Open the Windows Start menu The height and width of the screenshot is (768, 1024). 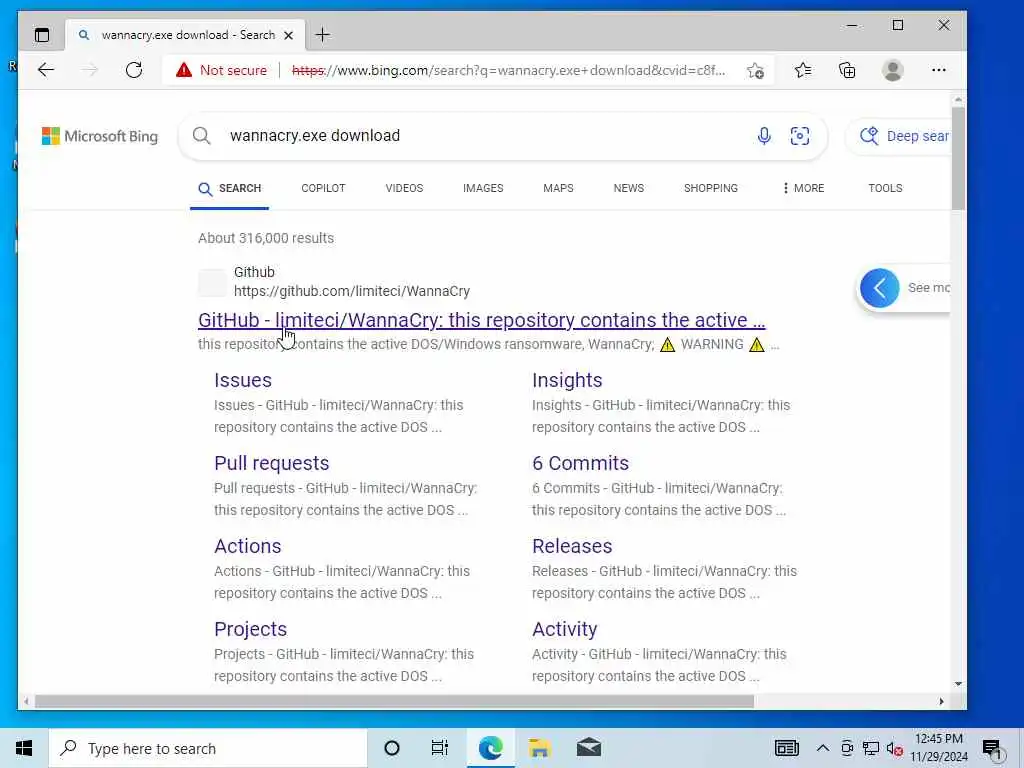tap(24, 748)
